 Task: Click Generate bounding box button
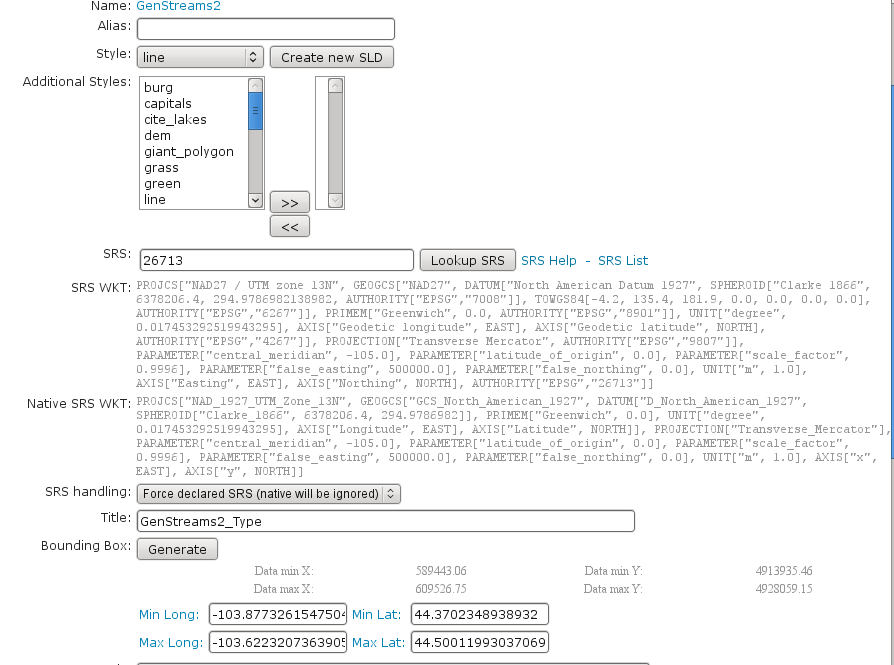click(177, 549)
